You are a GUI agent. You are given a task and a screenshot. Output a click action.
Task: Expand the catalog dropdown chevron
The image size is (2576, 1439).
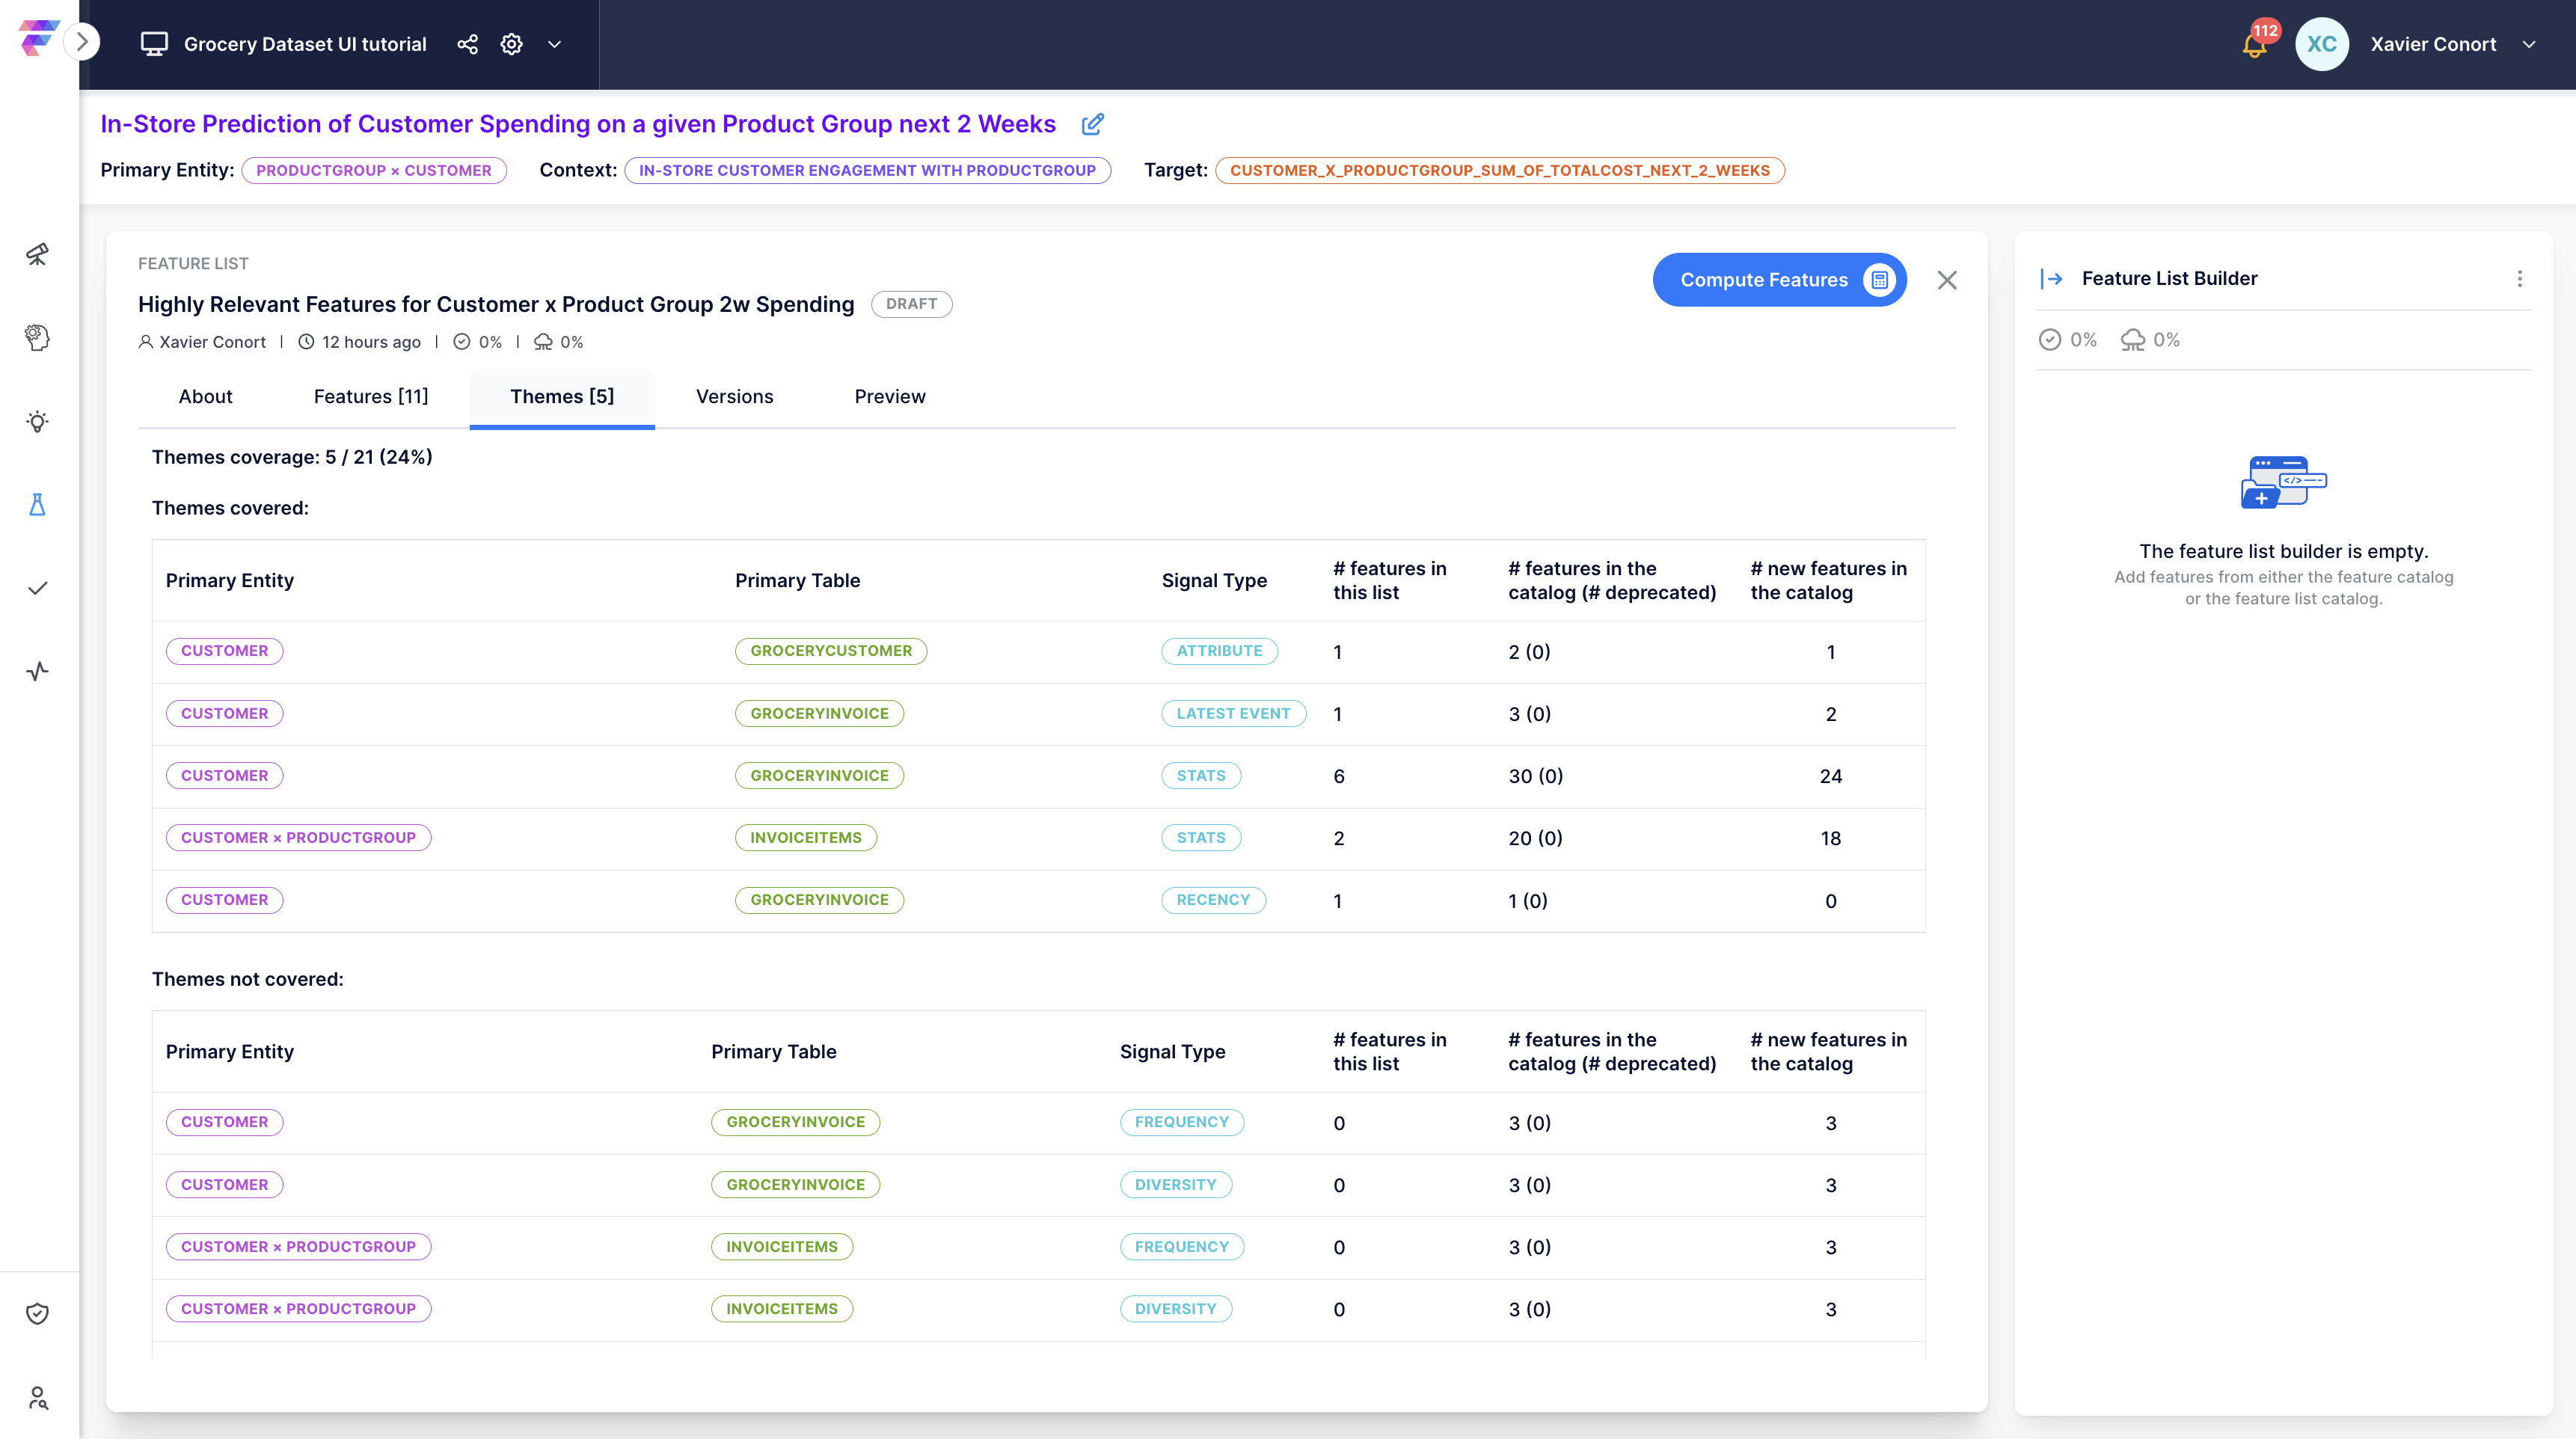click(x=554, y=44)
